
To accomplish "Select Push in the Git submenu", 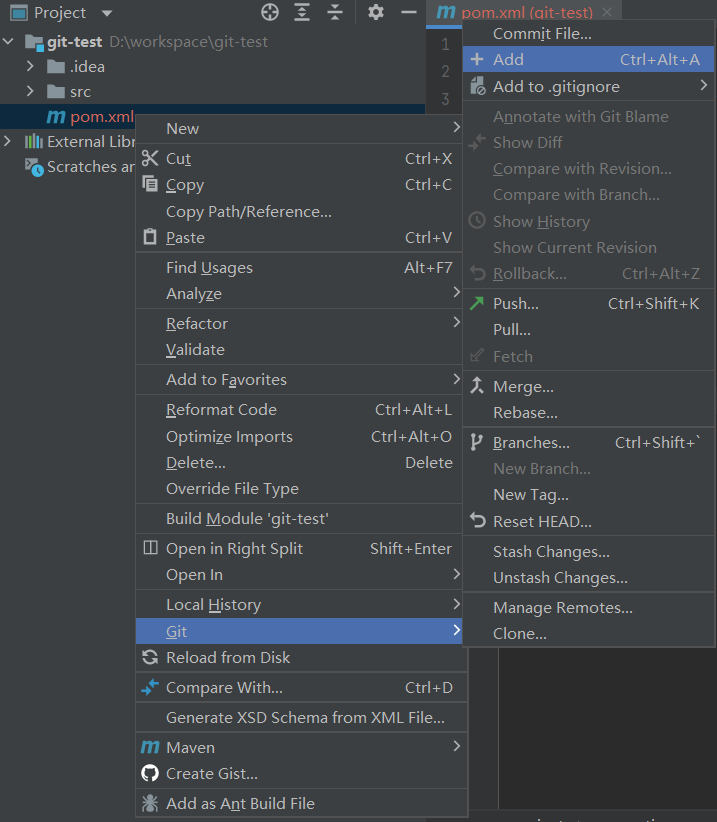I will coord(516,304).
